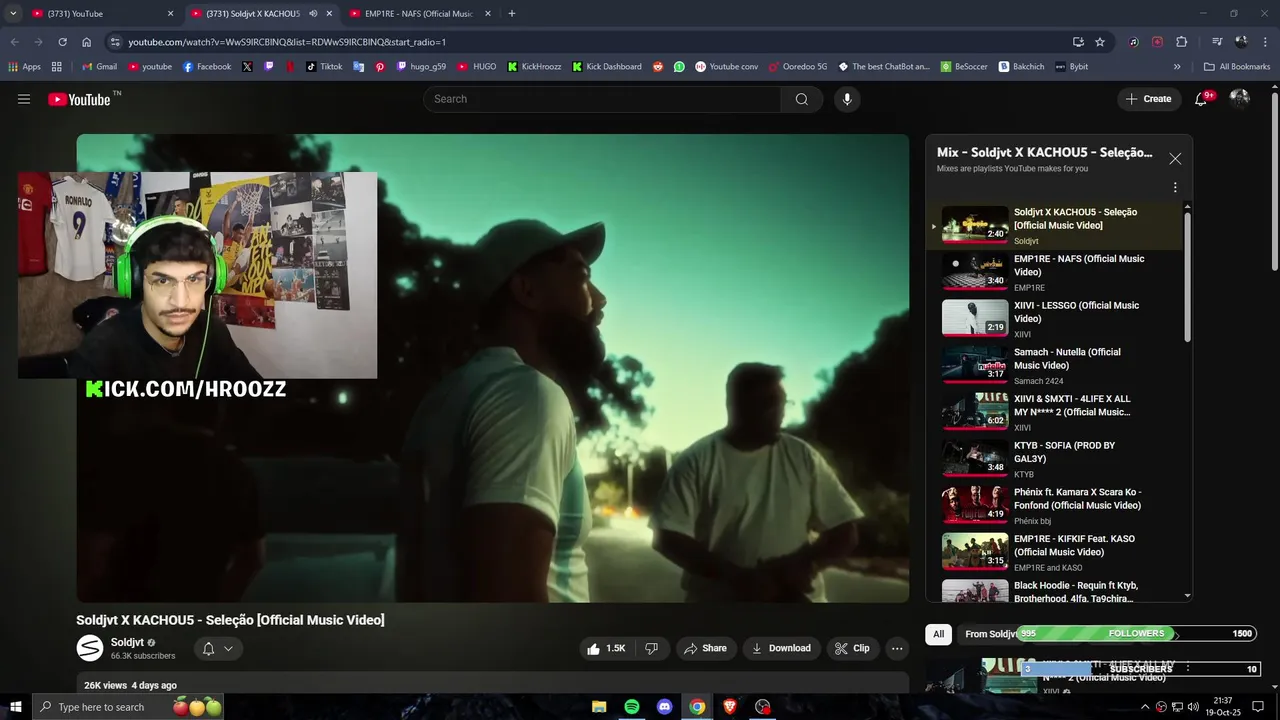1280x720 pixels.
Task: Play XIIVI & SMXTI - 4LIFE thumbnail
Action: (x=975, y=411)
